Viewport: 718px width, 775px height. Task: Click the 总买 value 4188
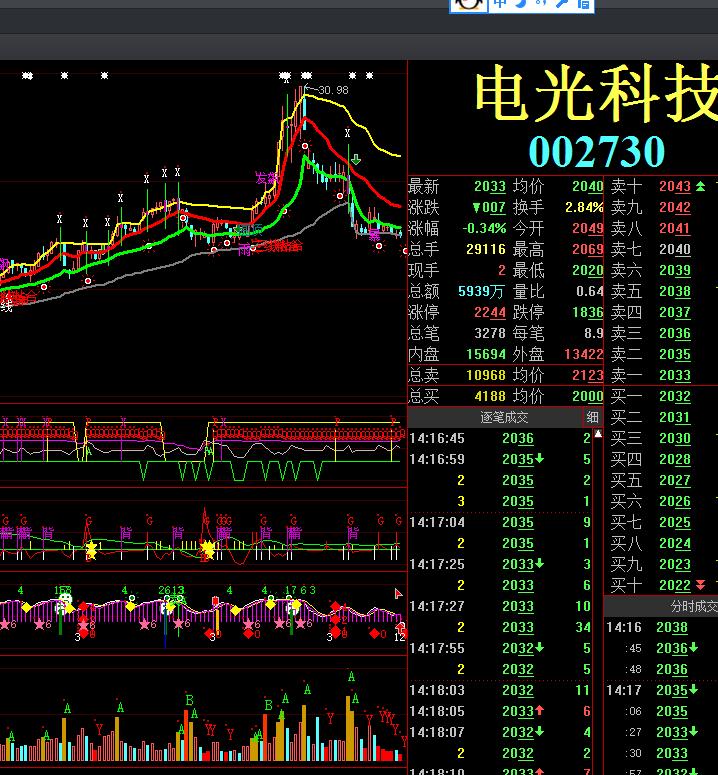(490, 396)
